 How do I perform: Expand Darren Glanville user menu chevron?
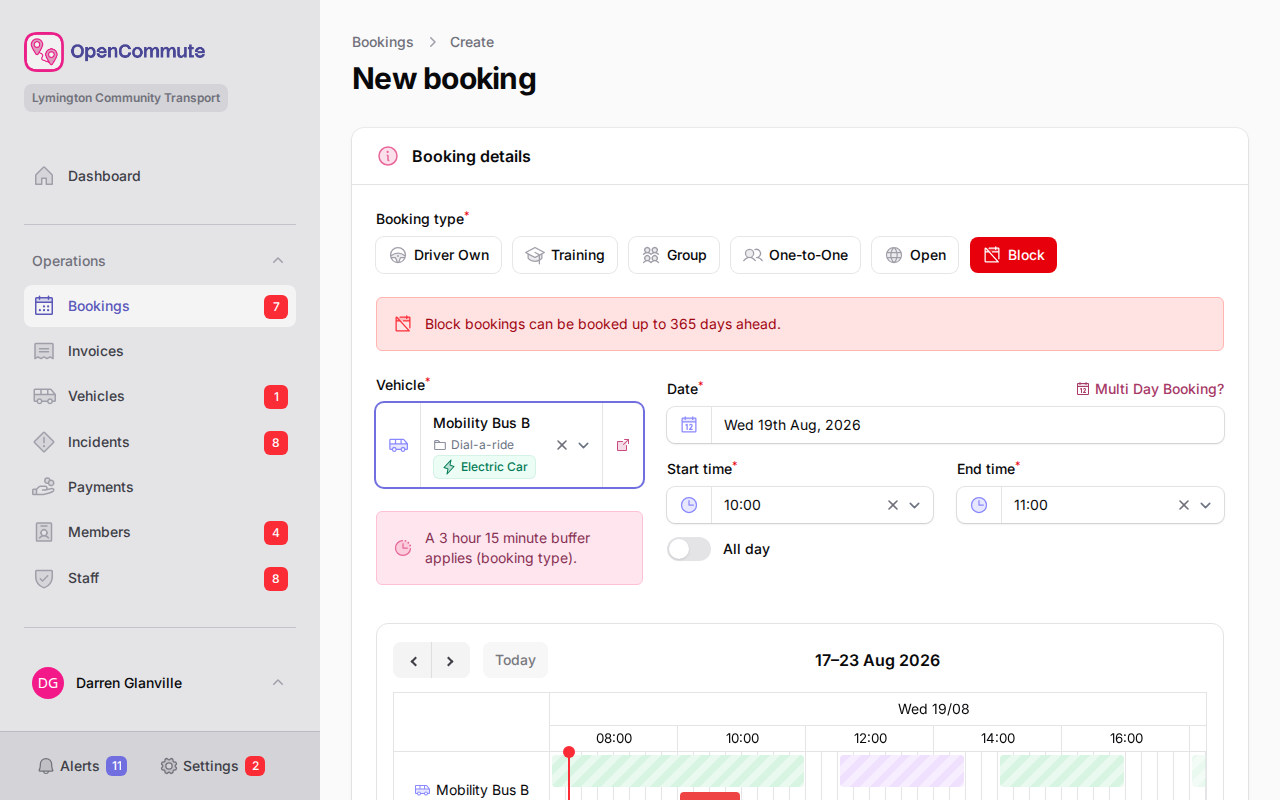coord(278,683)
